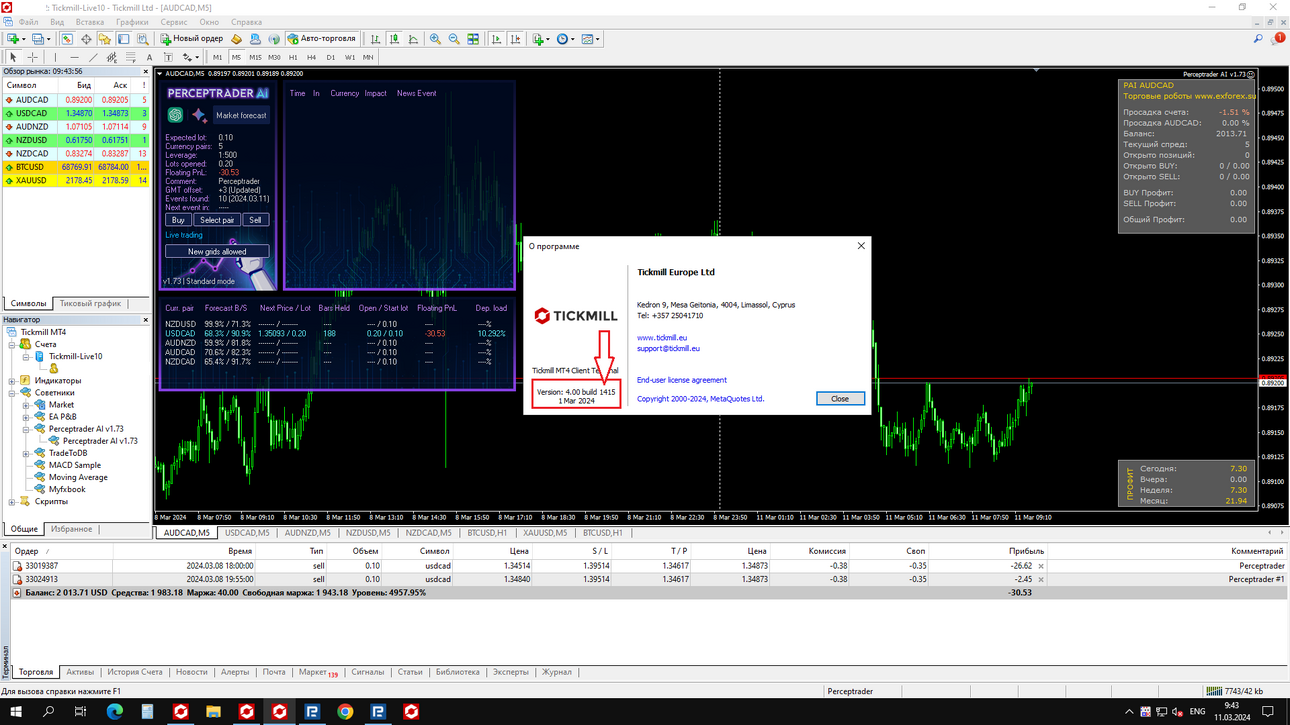Click the zoom out magnifier icon
This screenshot has width=1290, height=725.
454,39
